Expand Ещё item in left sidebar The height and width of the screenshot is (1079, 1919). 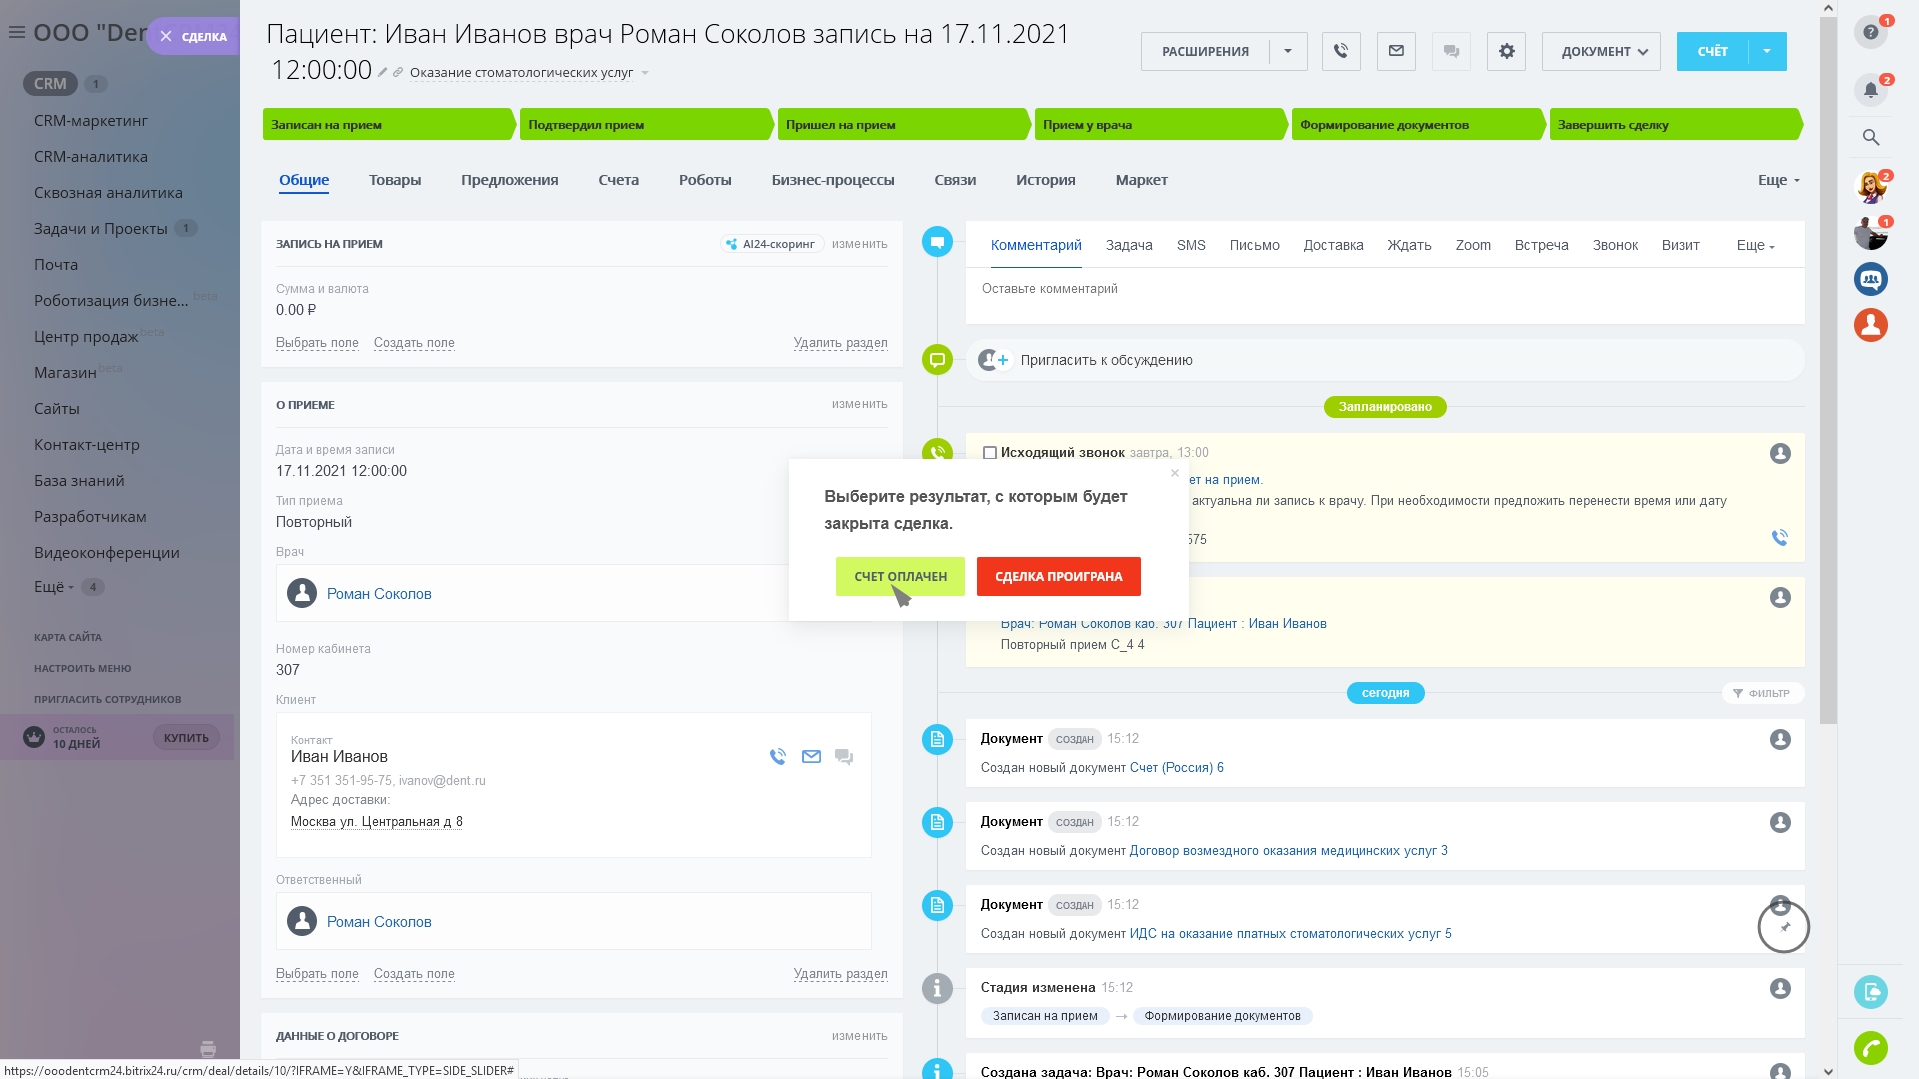click(x=54, y=587)
